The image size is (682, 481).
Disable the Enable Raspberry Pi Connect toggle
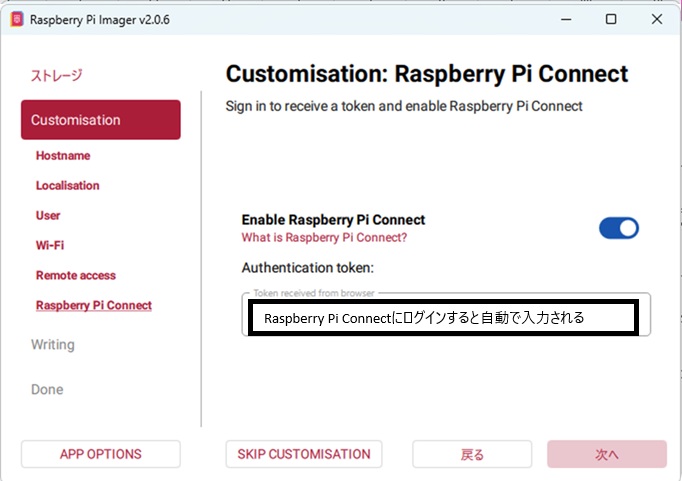point(618,228)
